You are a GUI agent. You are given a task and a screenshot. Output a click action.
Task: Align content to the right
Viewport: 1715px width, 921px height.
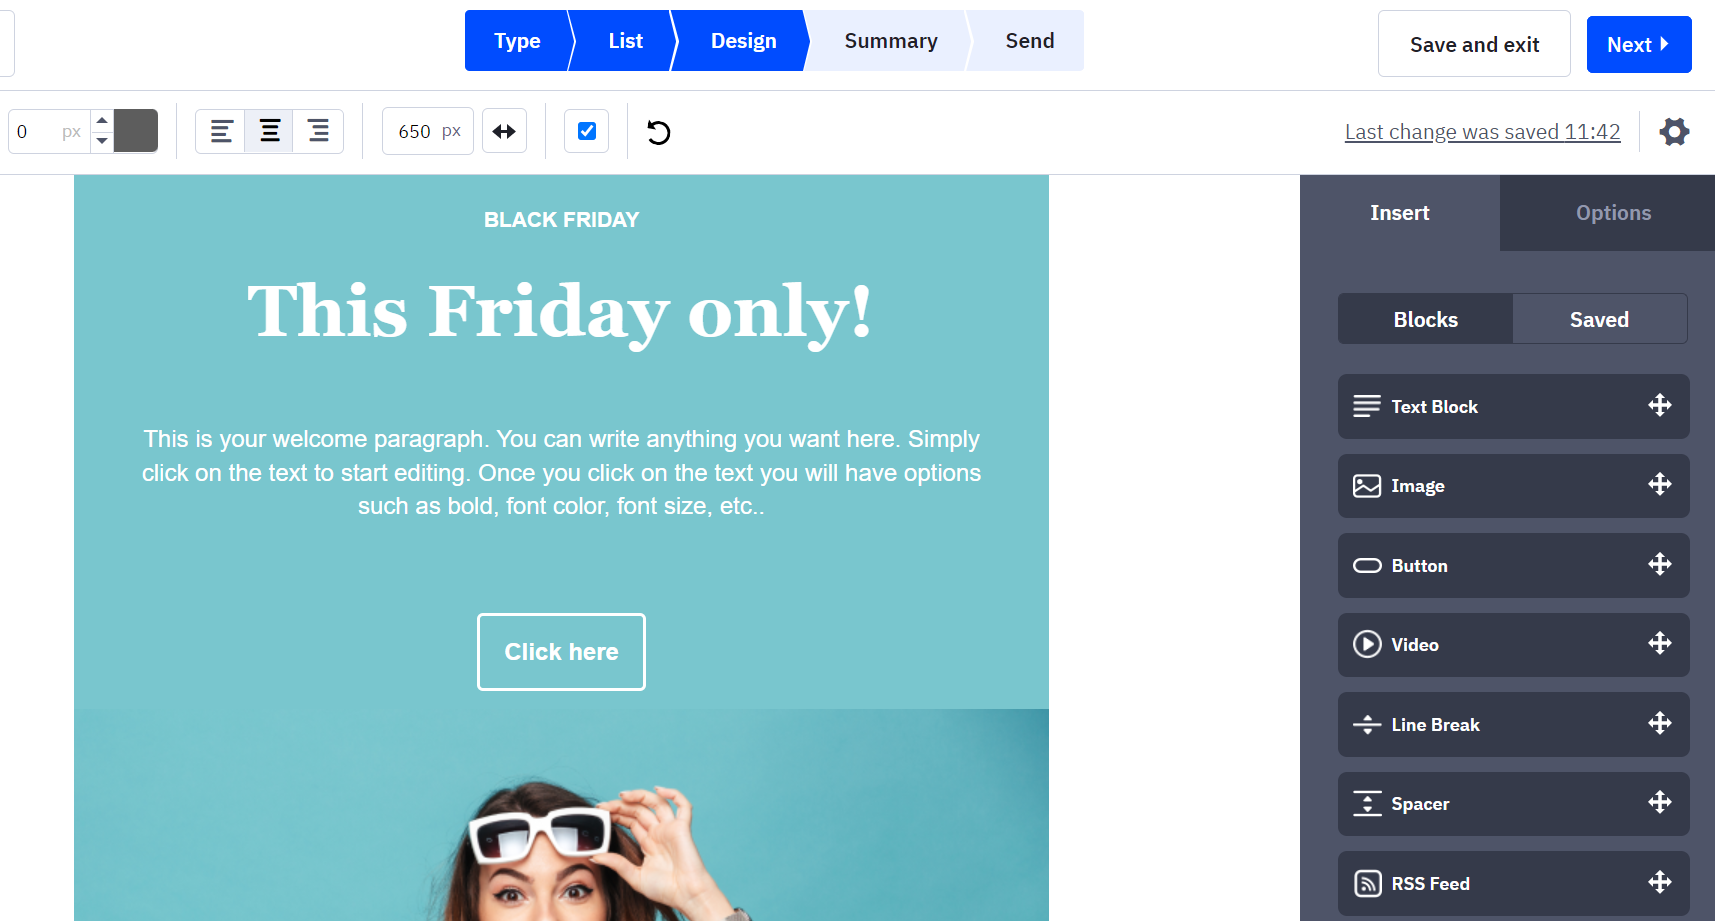click(x=318, y=131)
